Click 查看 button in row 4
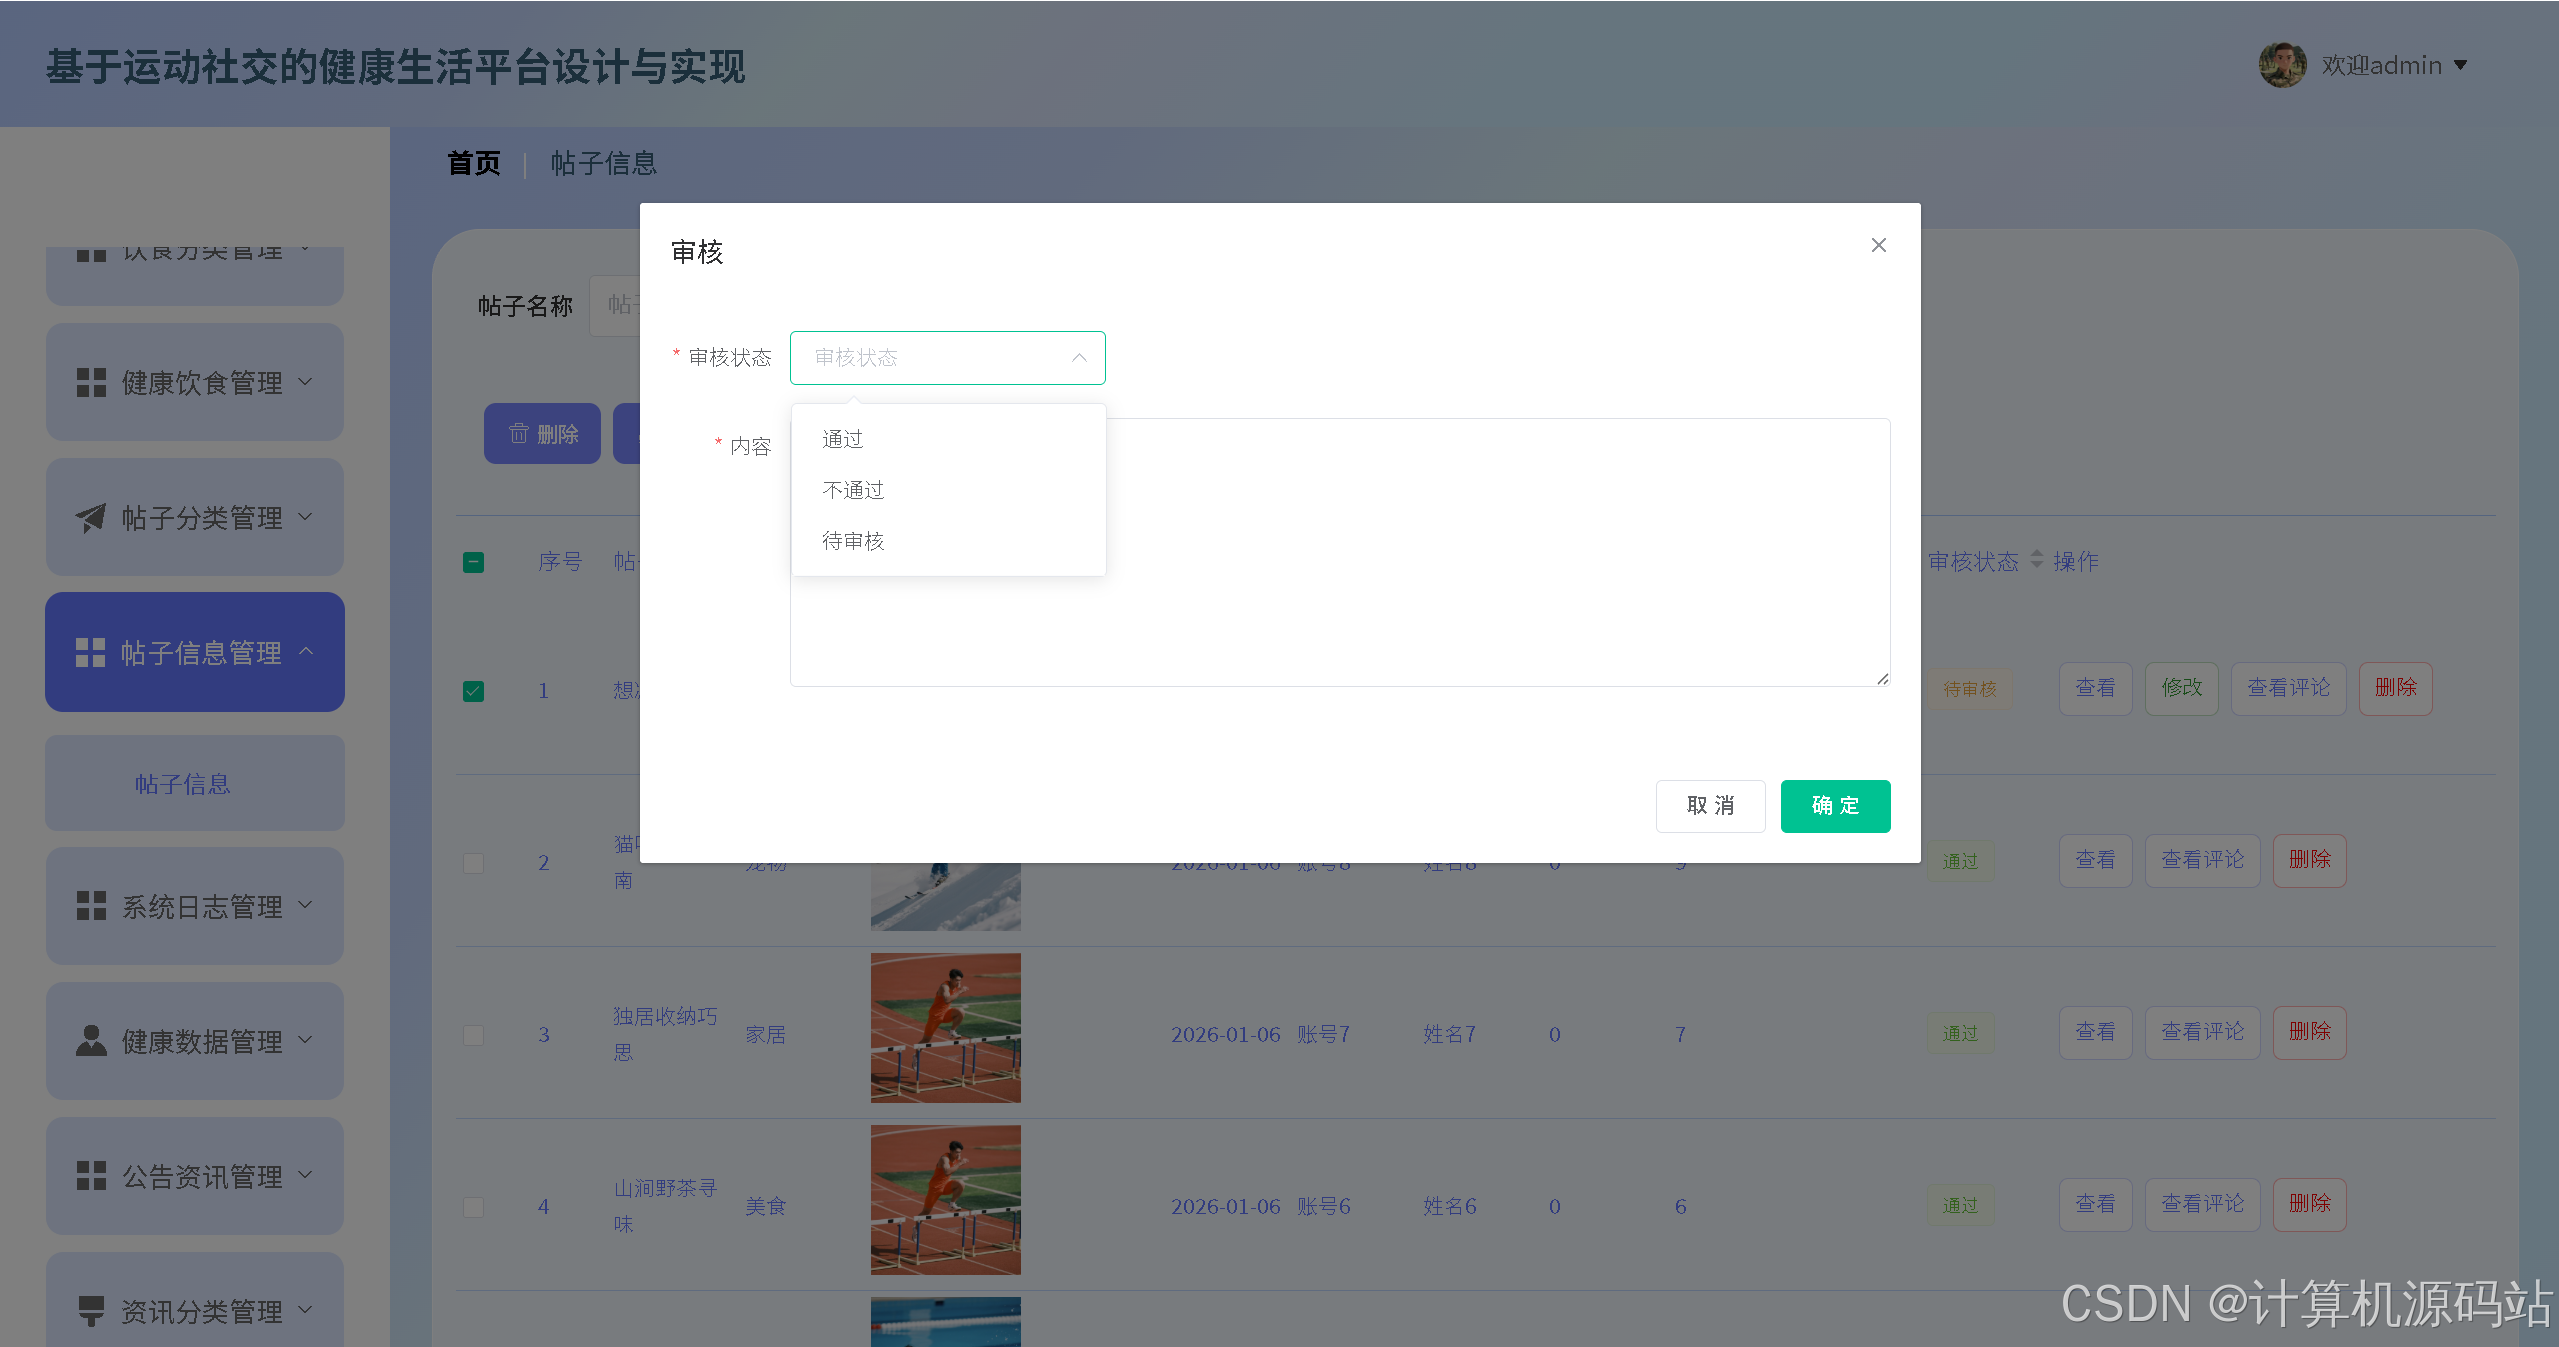The height and width of the screenshot is (1347, 2559). 2095,1204
